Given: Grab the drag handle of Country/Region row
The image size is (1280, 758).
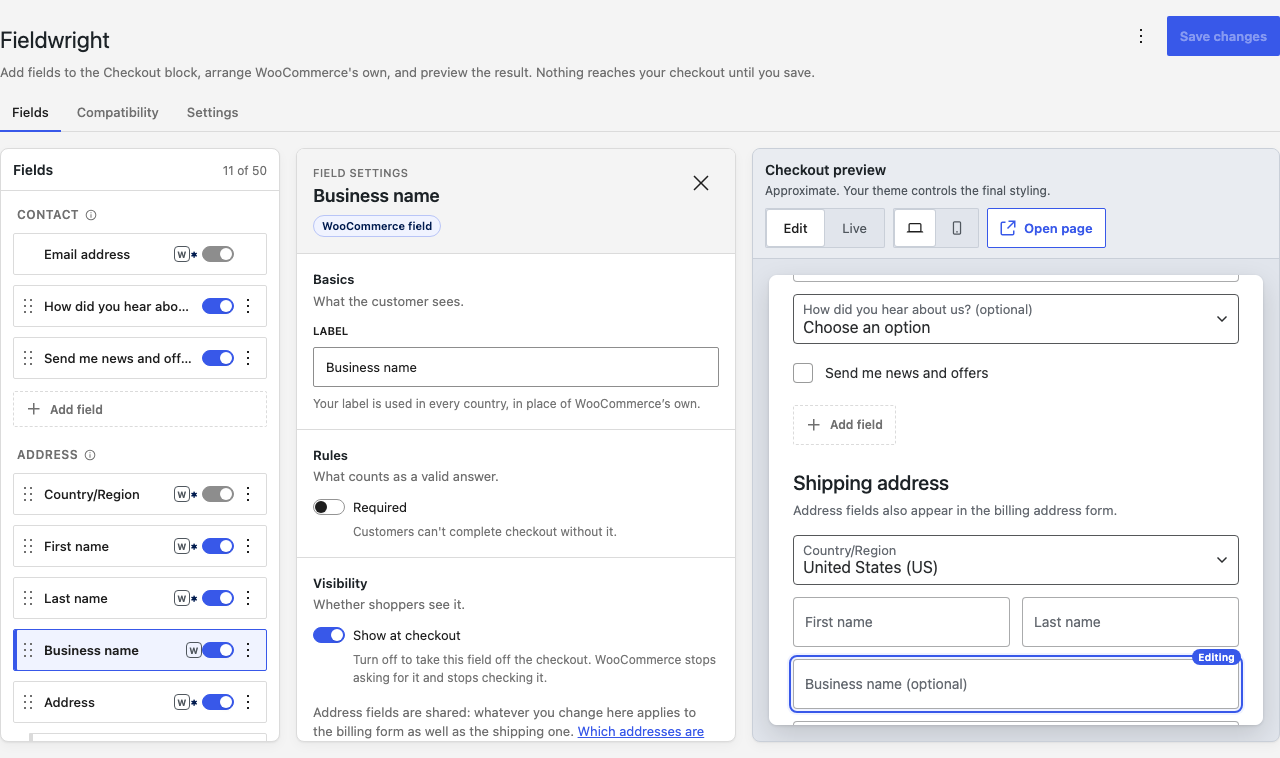Looking at the screenshot, I should [x=28, y=494].
